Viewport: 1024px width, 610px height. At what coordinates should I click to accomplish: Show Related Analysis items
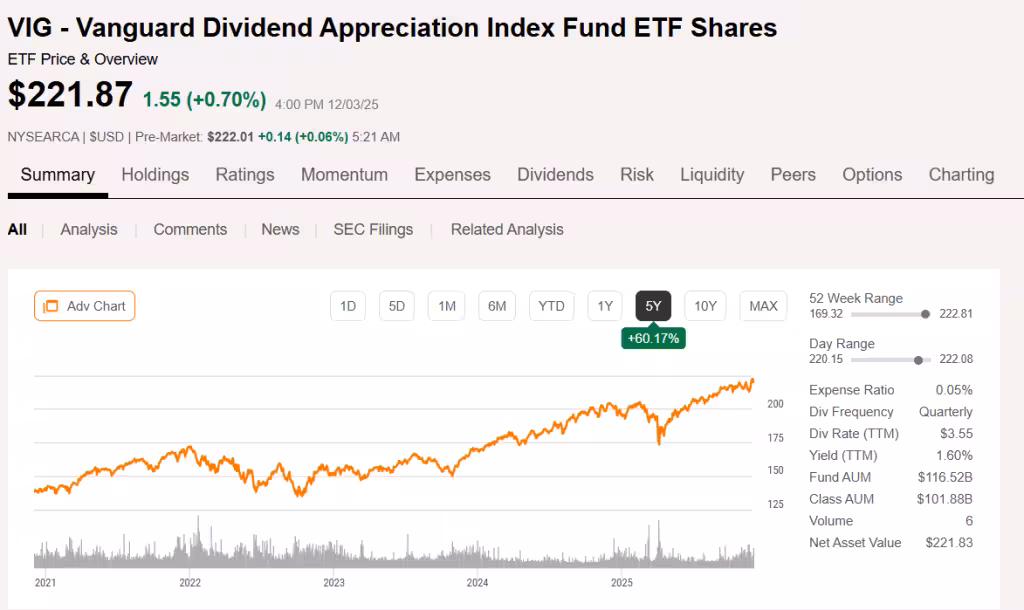click(507, 230)
